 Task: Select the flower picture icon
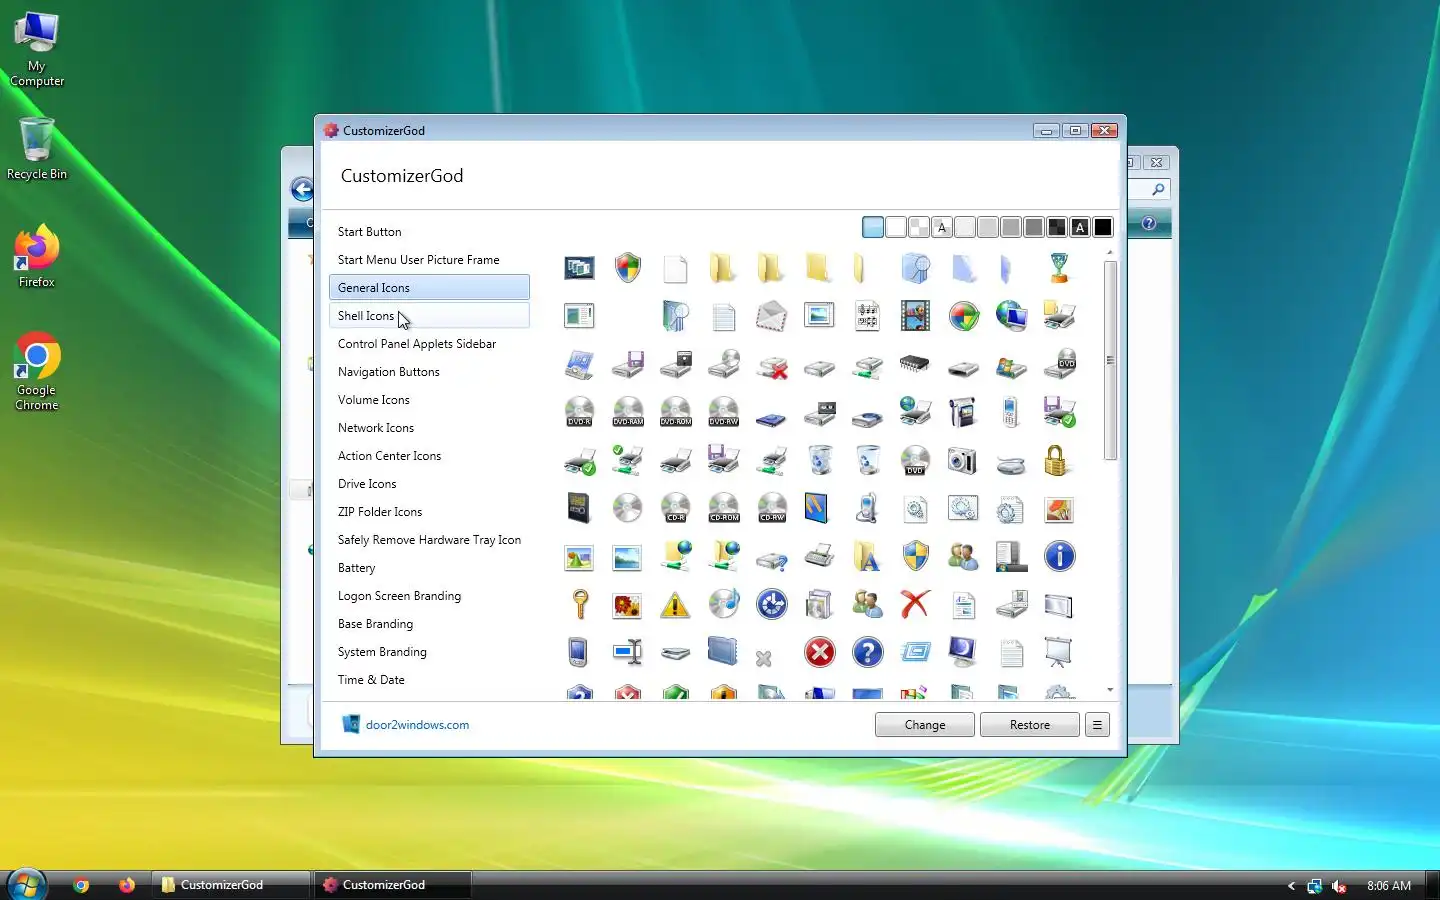(628, 604)
